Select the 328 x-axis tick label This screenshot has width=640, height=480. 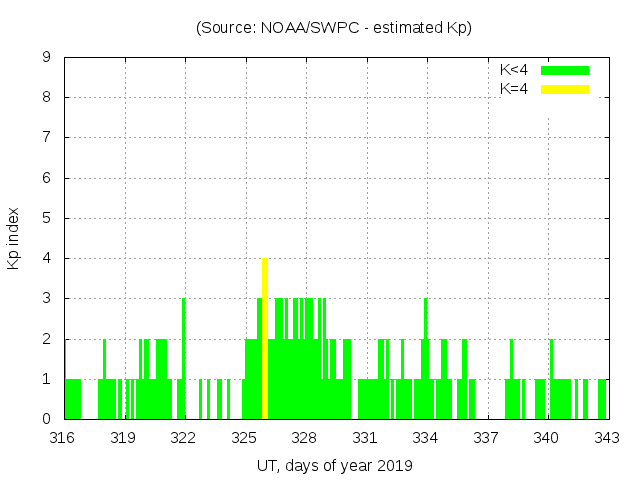(305, 438)
